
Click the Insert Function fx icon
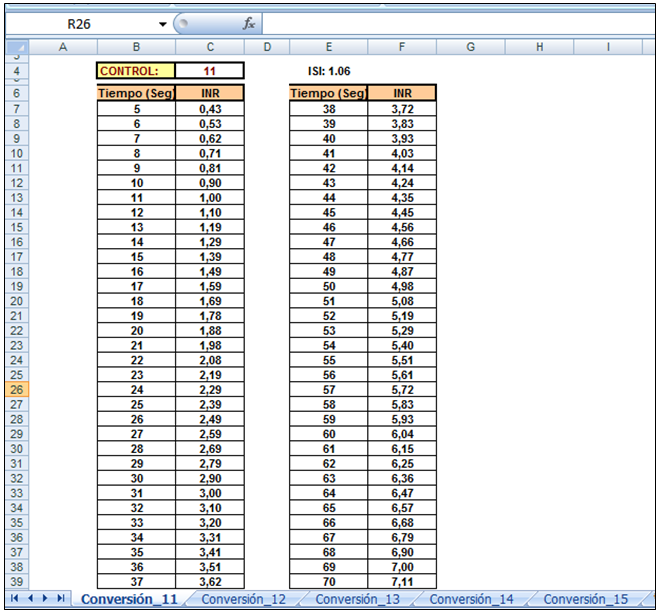[250, 23]
